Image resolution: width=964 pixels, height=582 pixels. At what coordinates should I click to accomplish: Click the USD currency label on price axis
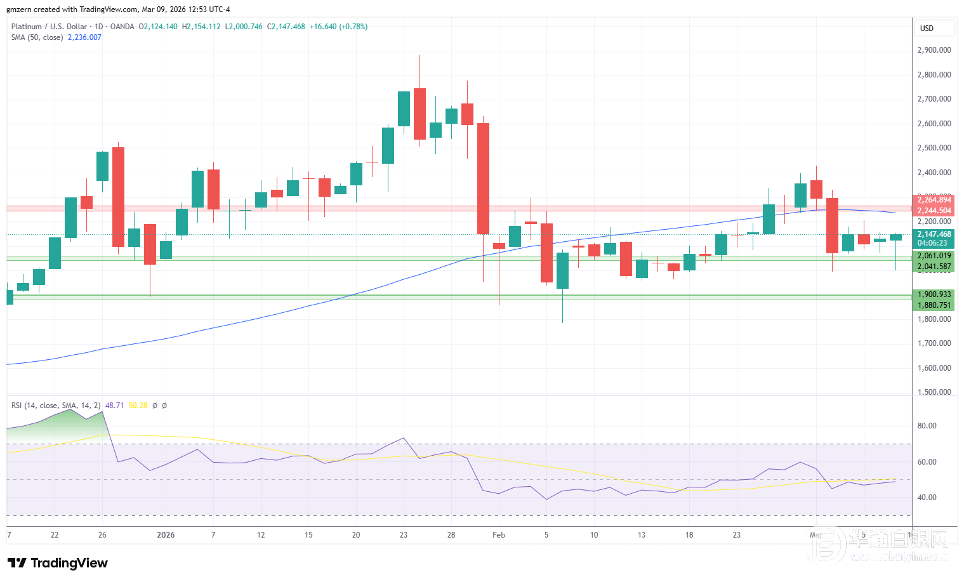tap(926, 28)
